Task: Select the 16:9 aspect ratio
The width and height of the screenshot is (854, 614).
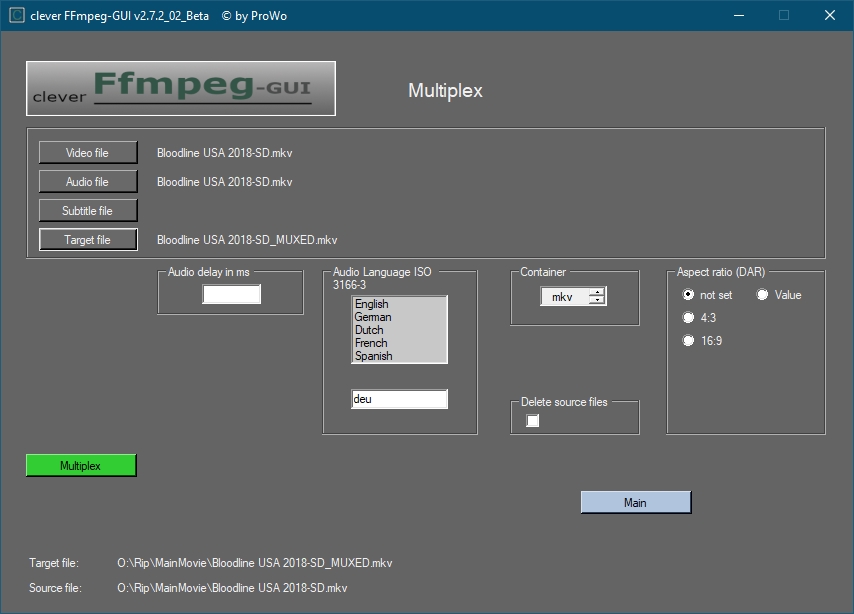Action: pos(703,341)
